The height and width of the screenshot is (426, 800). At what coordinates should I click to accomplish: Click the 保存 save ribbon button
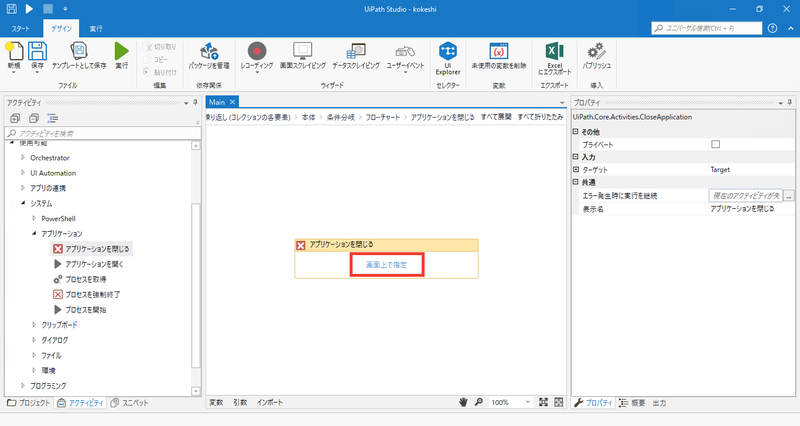(37, 56)
